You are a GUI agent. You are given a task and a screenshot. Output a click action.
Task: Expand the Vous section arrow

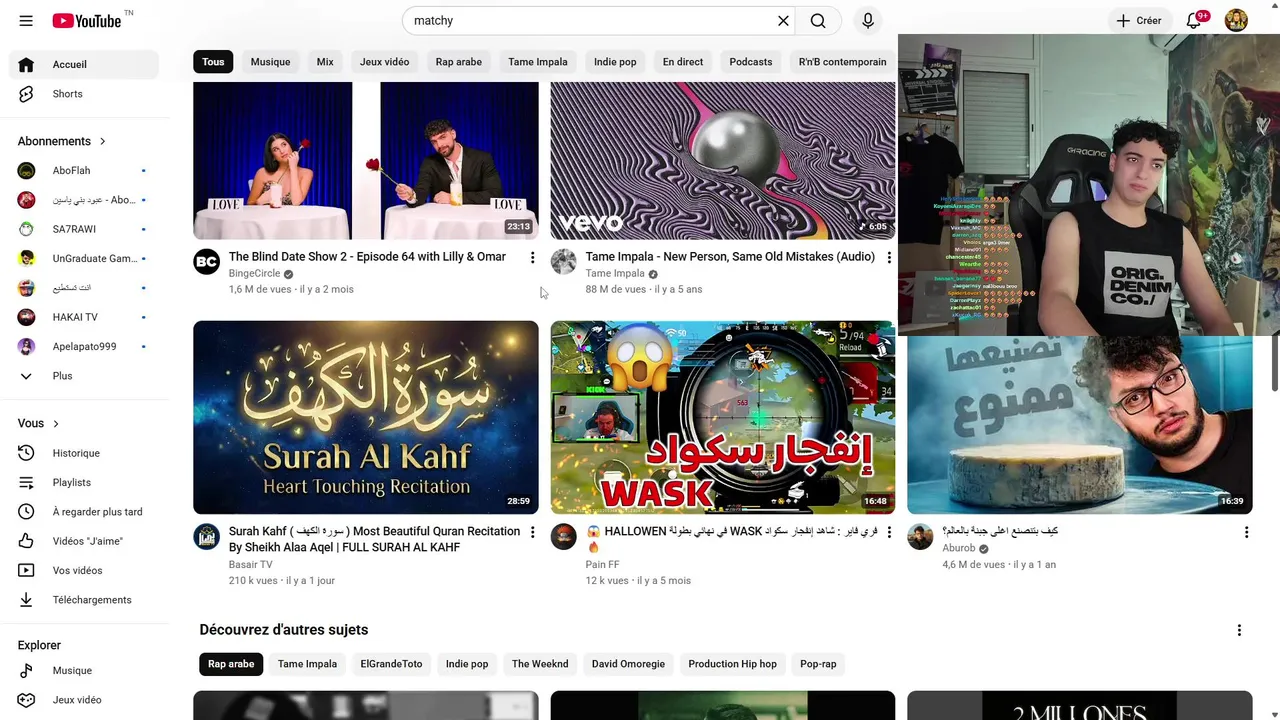tap(56, 424)
